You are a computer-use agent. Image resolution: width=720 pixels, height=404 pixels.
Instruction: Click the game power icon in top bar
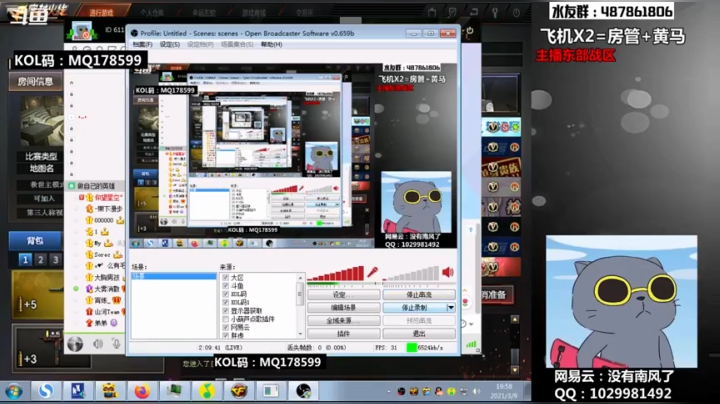tap(516, 12)
